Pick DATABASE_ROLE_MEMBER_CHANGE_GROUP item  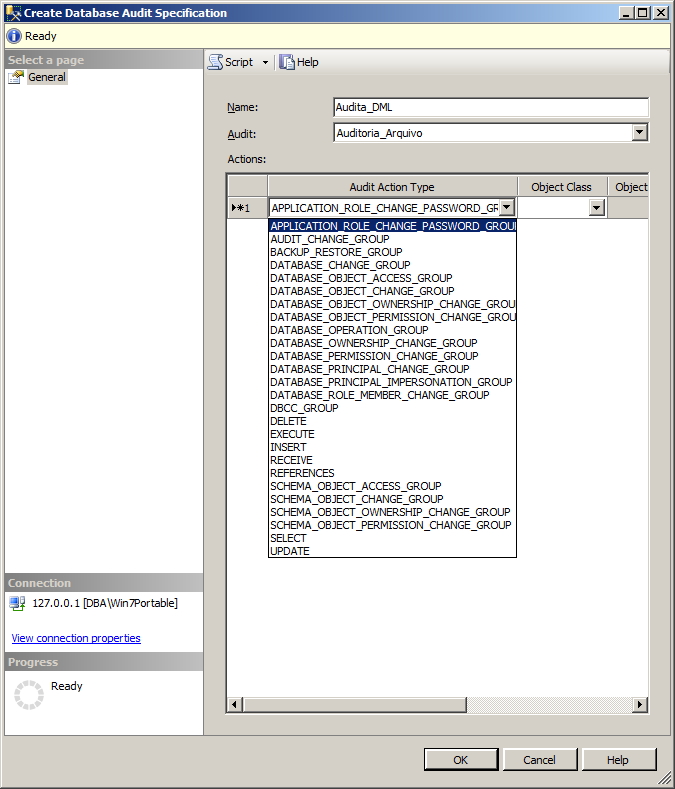click(x=393, y=396)
